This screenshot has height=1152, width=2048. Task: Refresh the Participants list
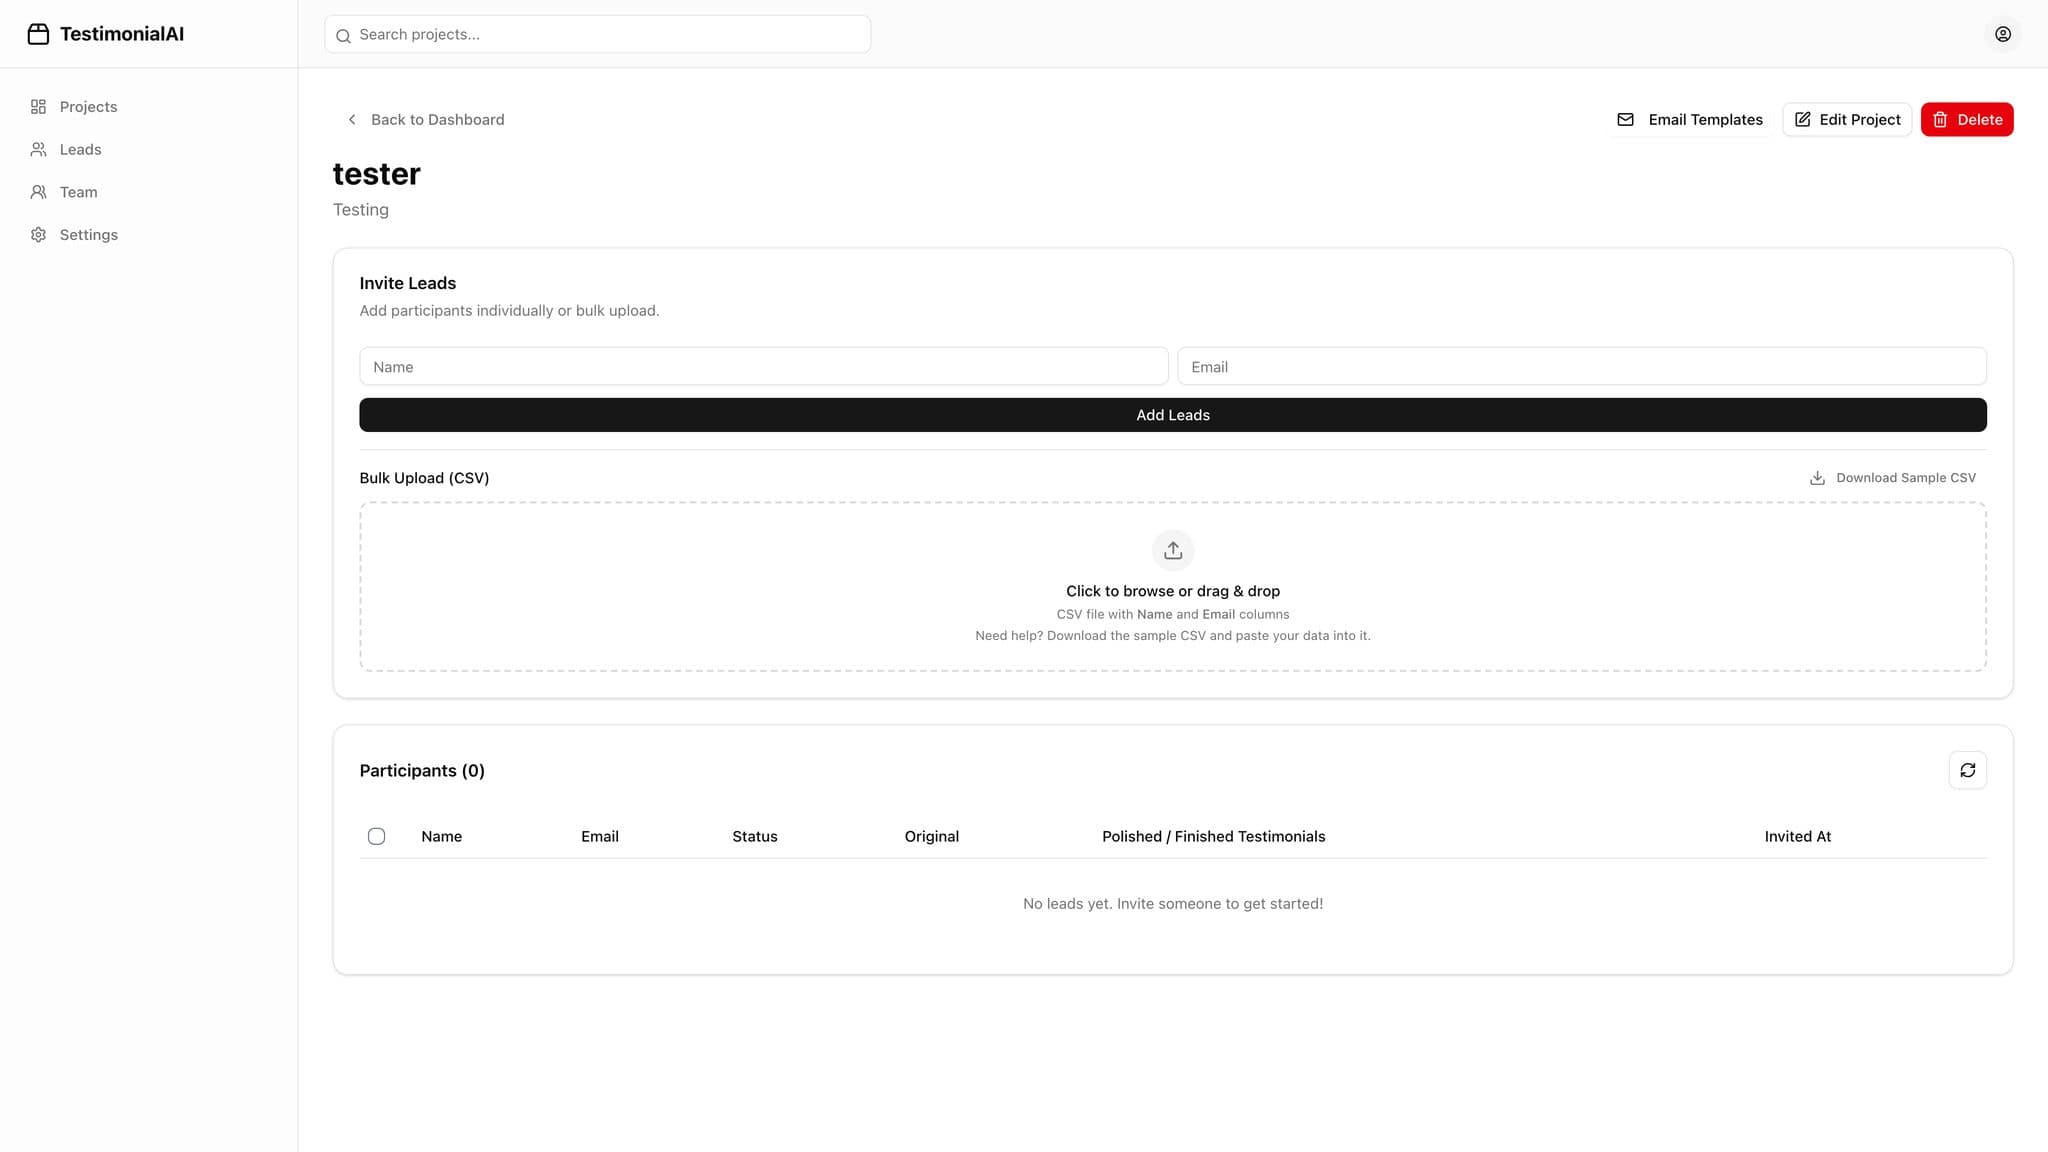coord(1967,770)
